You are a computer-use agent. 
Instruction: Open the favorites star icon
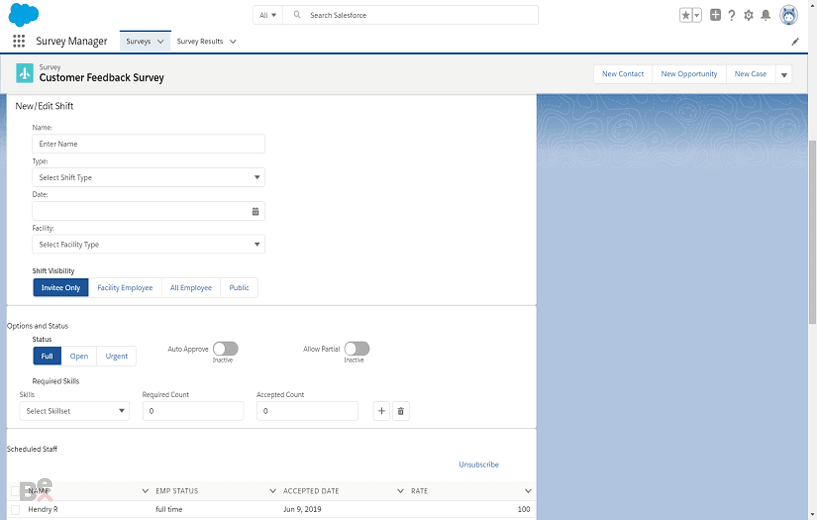click(686, 16)
